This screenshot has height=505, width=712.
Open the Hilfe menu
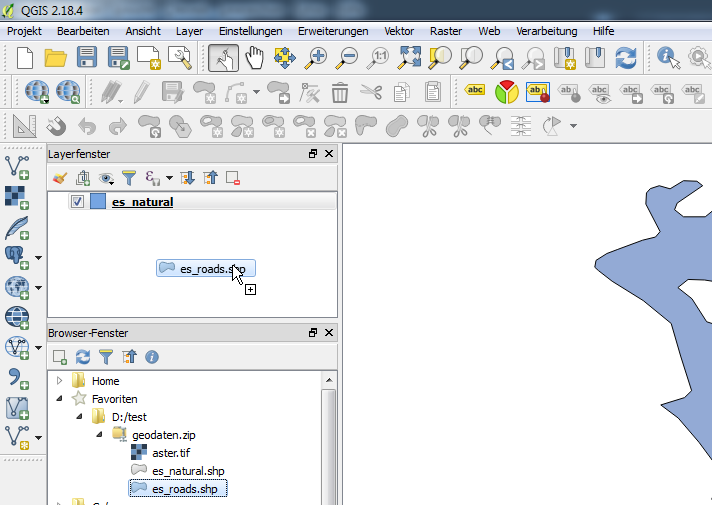click(x=603, y=31)
